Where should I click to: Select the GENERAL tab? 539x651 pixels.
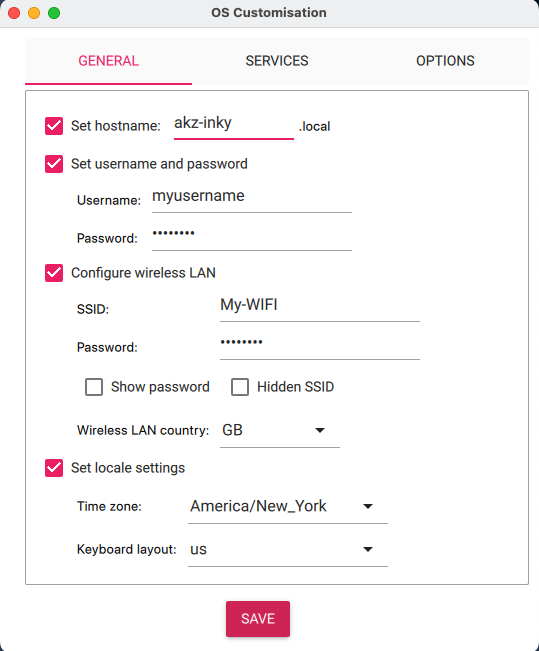point(108,61)
